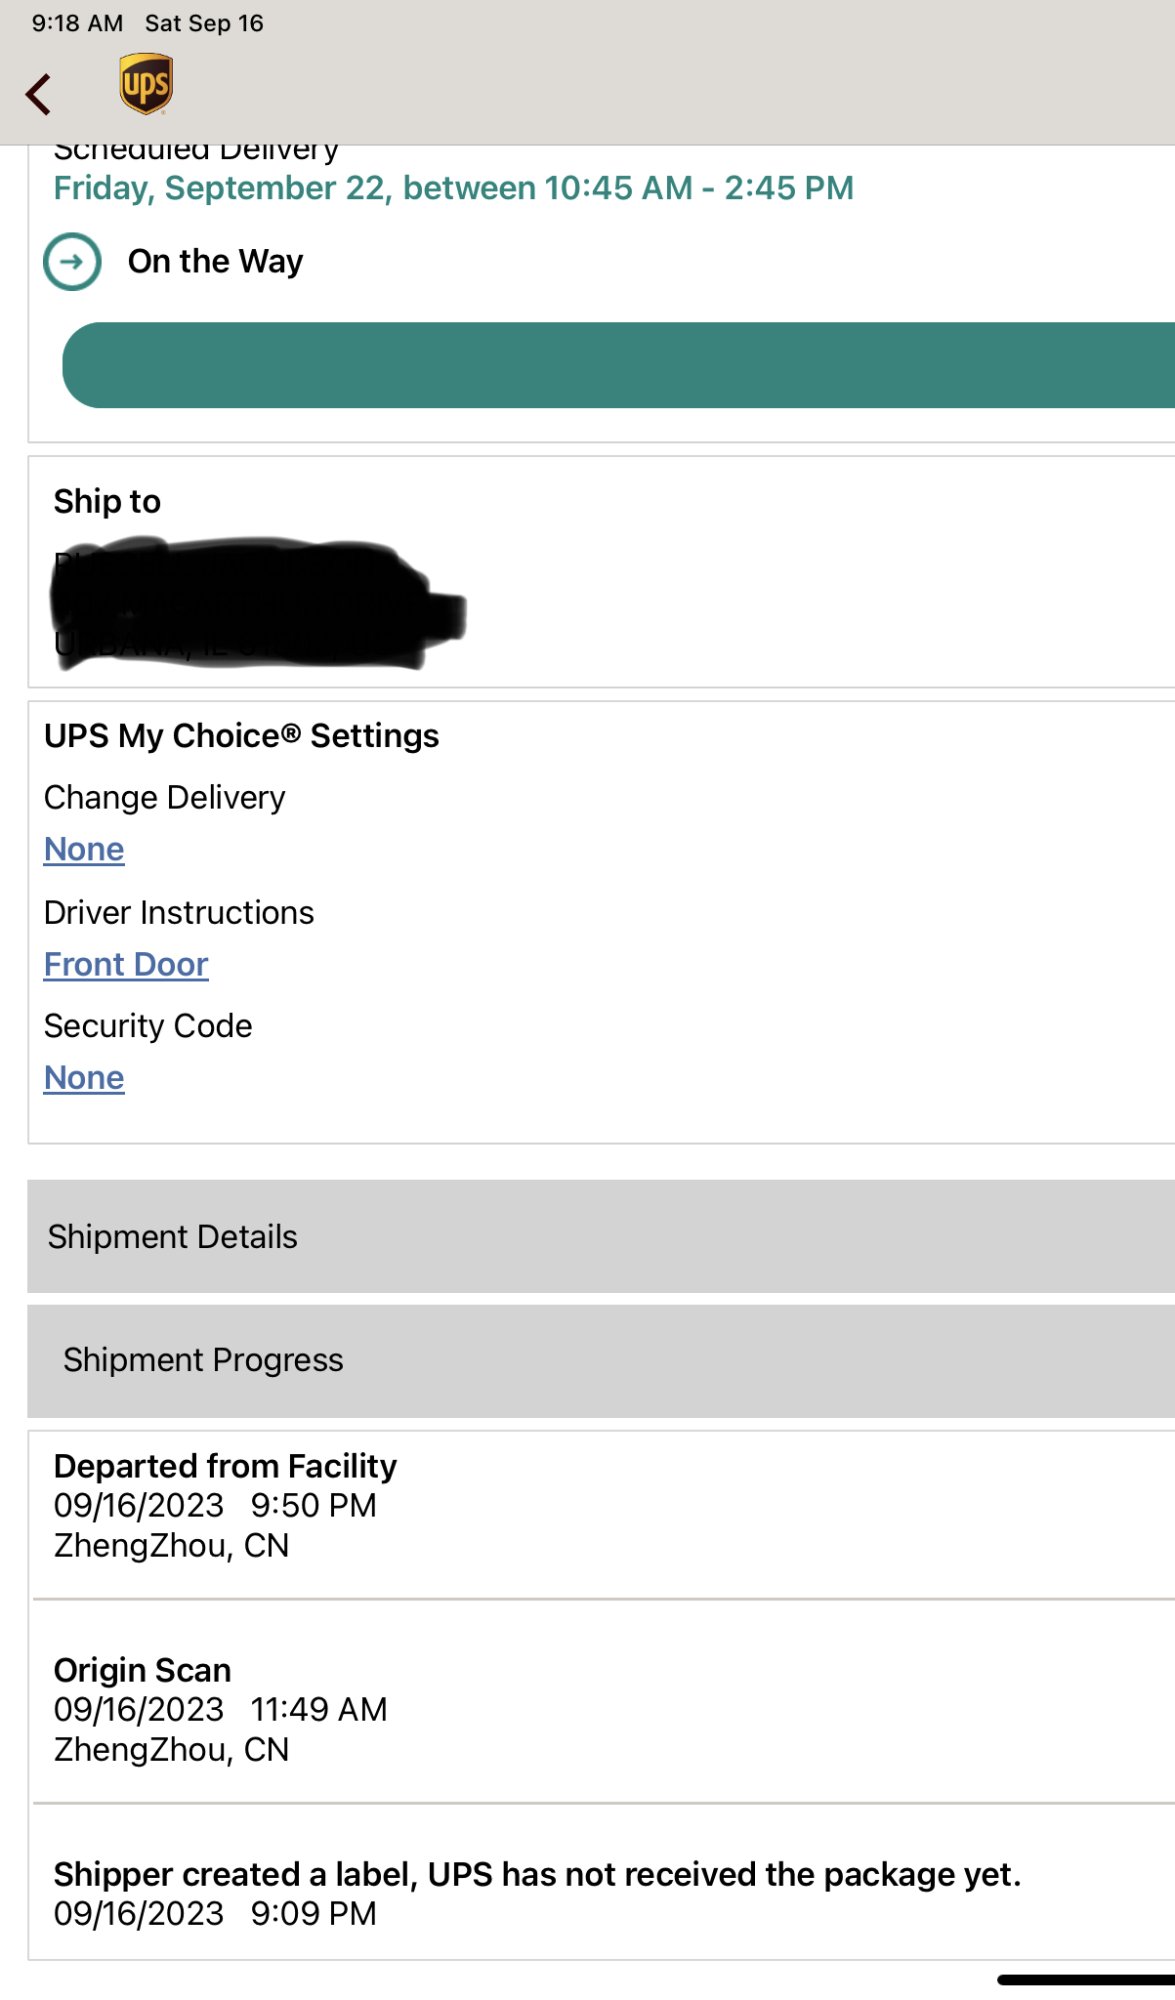Click the green delivery progress bar
This screenshot has height=2000, width=1175.
pos(618,365)
